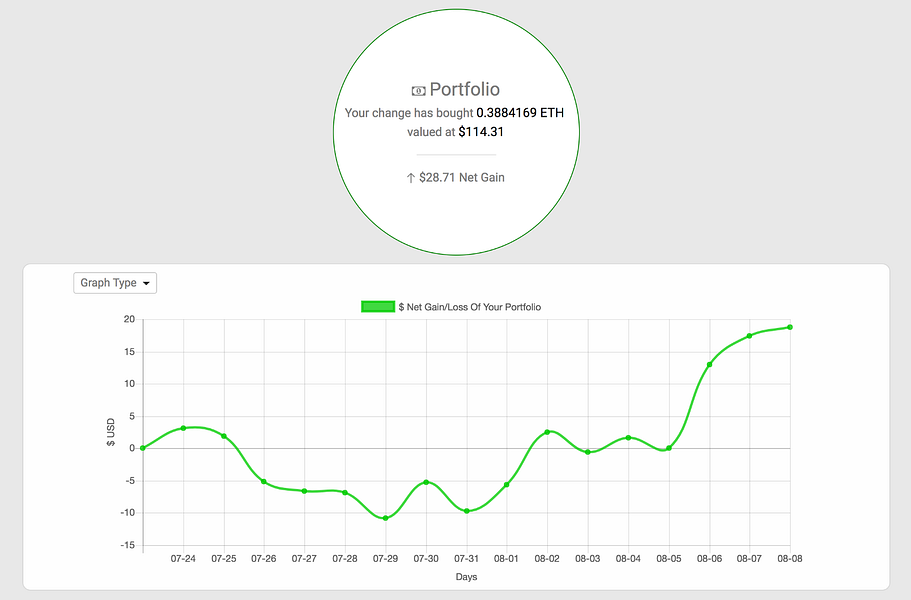Open the Graph Type dropdown

115,283
